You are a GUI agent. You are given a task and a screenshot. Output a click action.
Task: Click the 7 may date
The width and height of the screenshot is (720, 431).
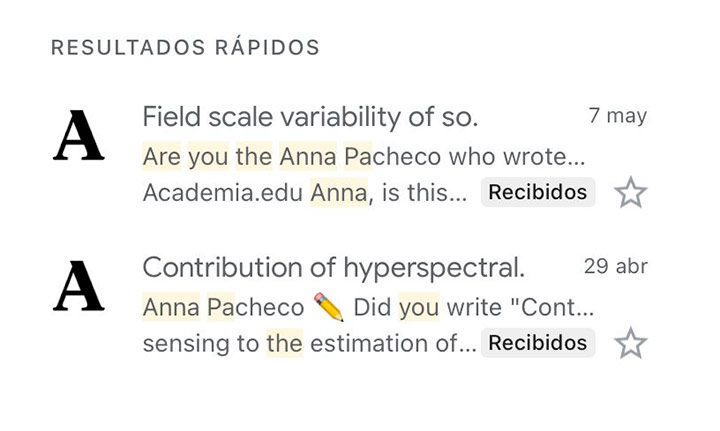click(x=618, y=115)
